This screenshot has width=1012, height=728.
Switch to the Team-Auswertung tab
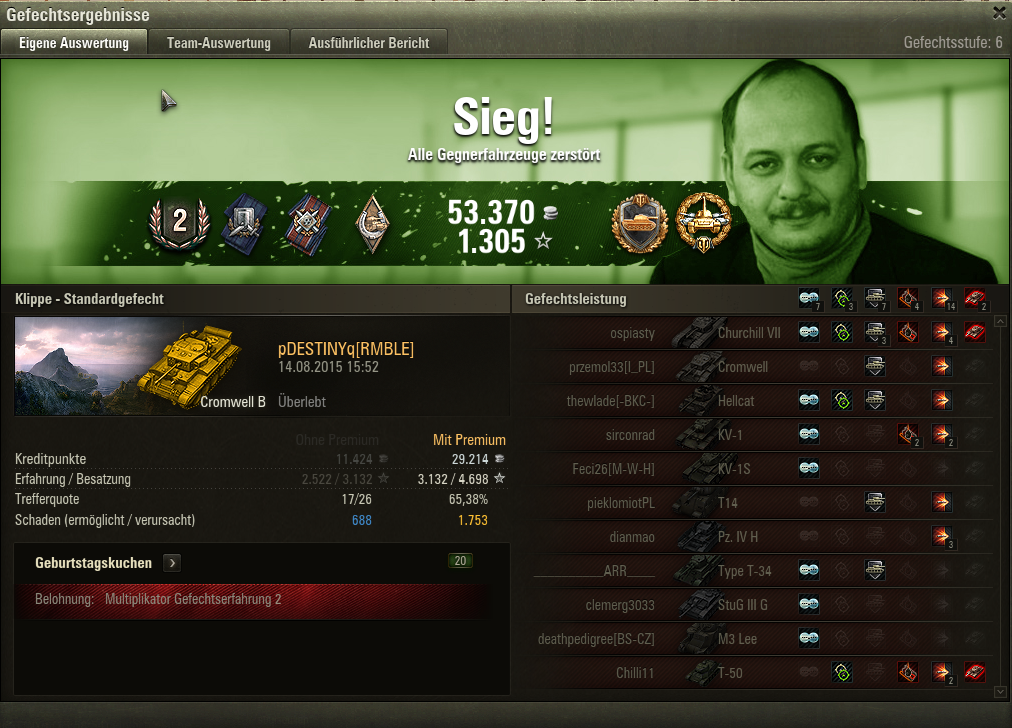coord(219,43)
